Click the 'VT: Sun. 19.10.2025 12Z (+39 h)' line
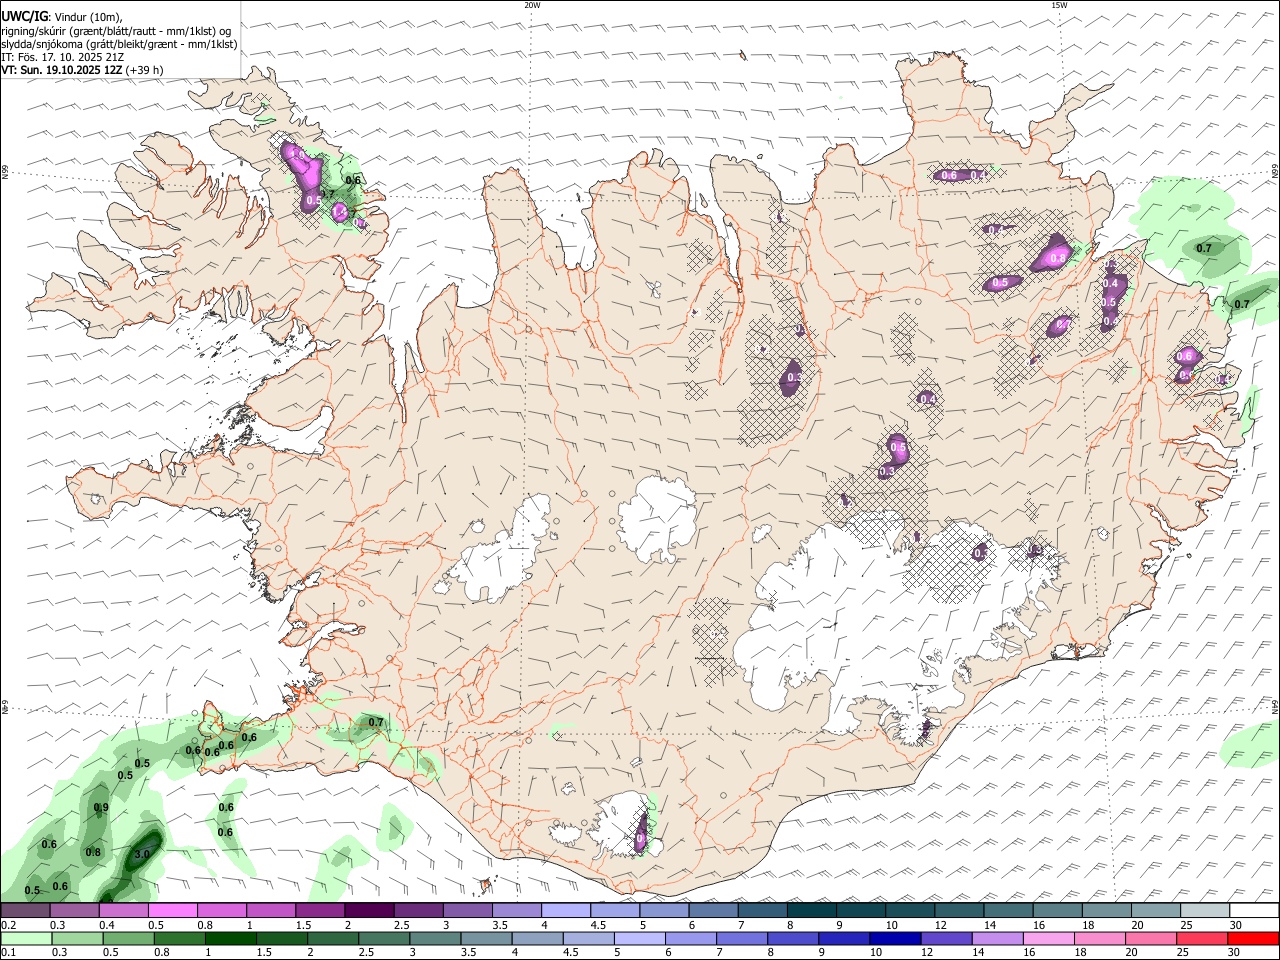Viewport: 1280px width, 960px height. pyautogui.click(x=82, y=70)
